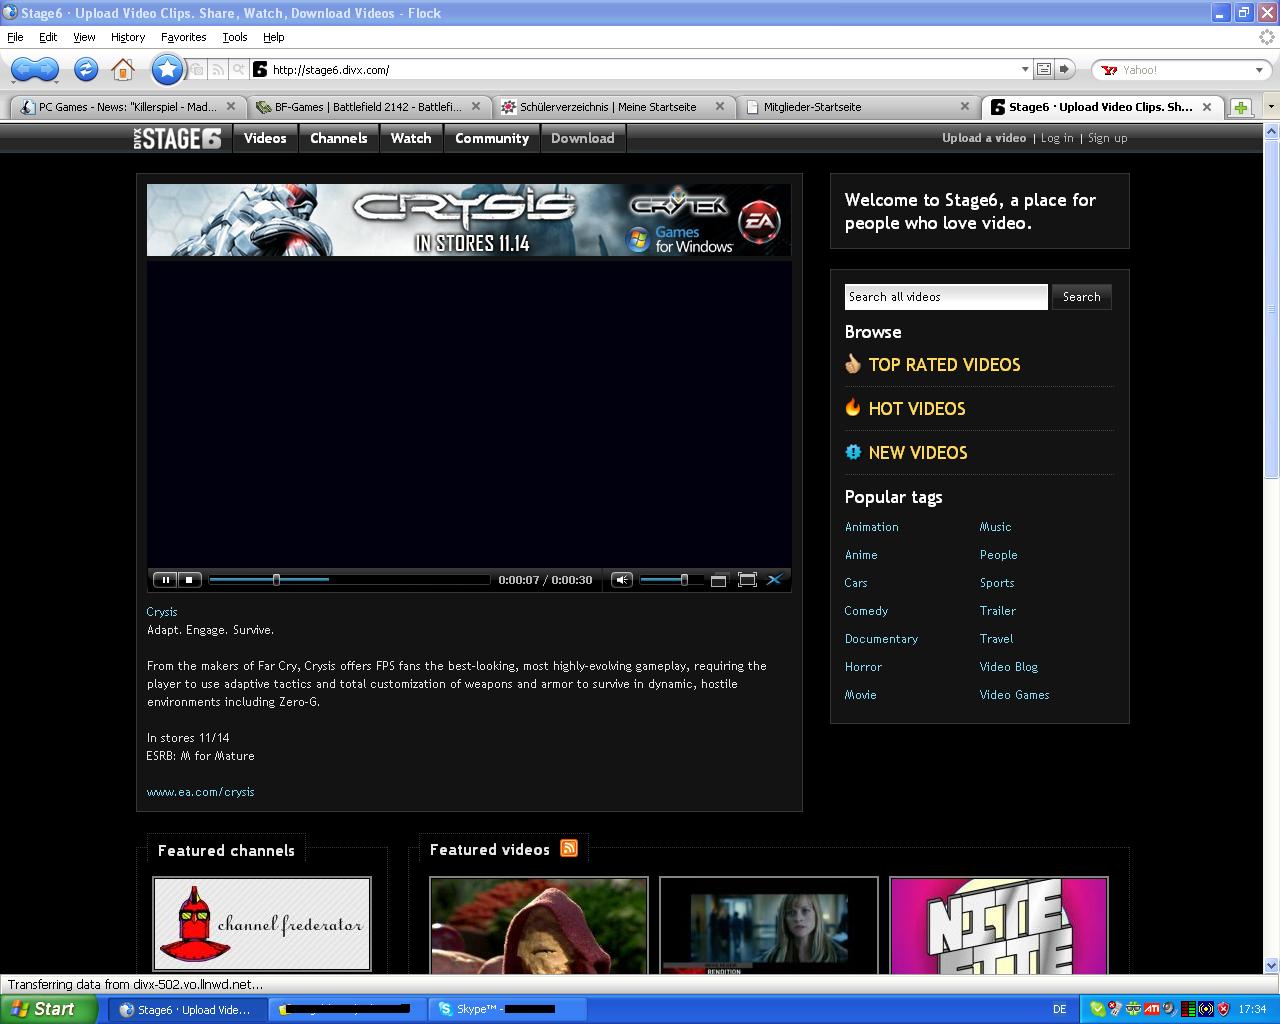The image size is (1280, 1024).
Task: Switch to the BF-Games Battlefield 2142 tab
Action: (366, 107)
